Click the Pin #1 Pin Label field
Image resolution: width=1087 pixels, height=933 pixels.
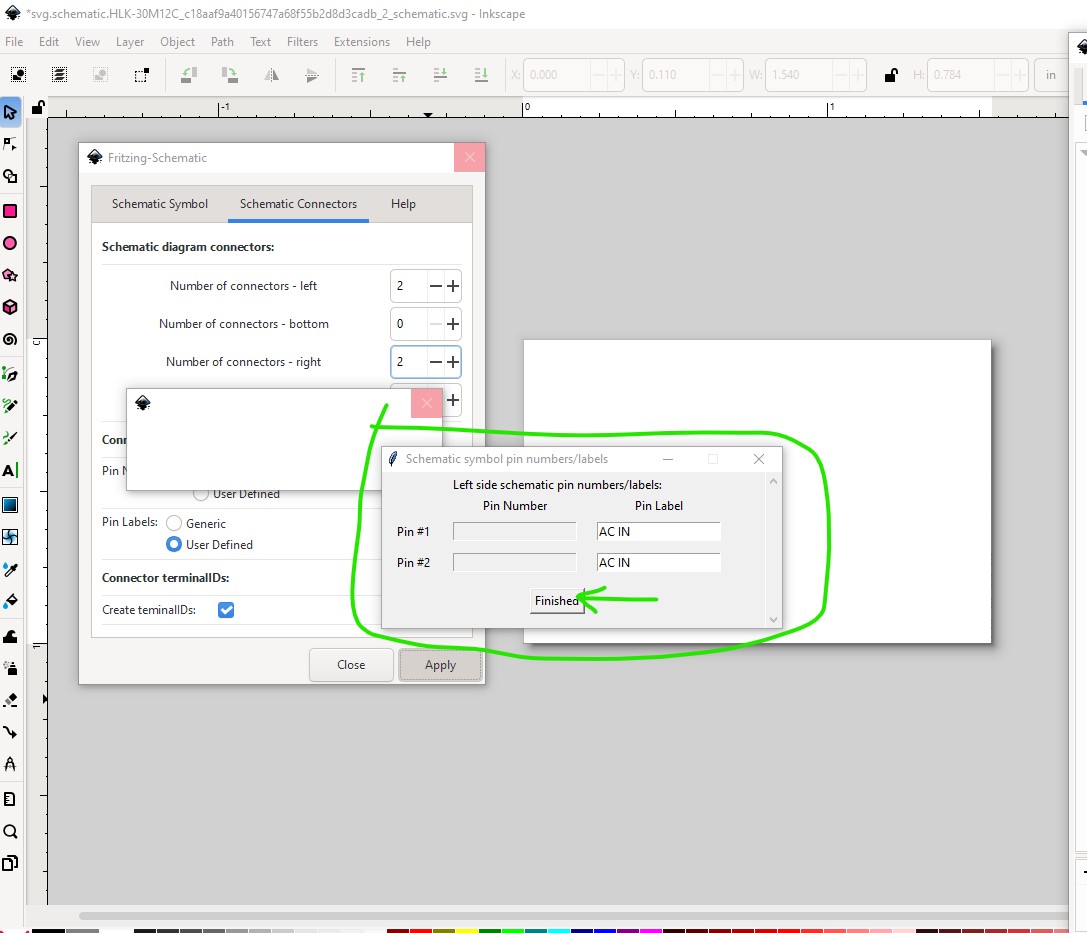click(x=659, y=532)
